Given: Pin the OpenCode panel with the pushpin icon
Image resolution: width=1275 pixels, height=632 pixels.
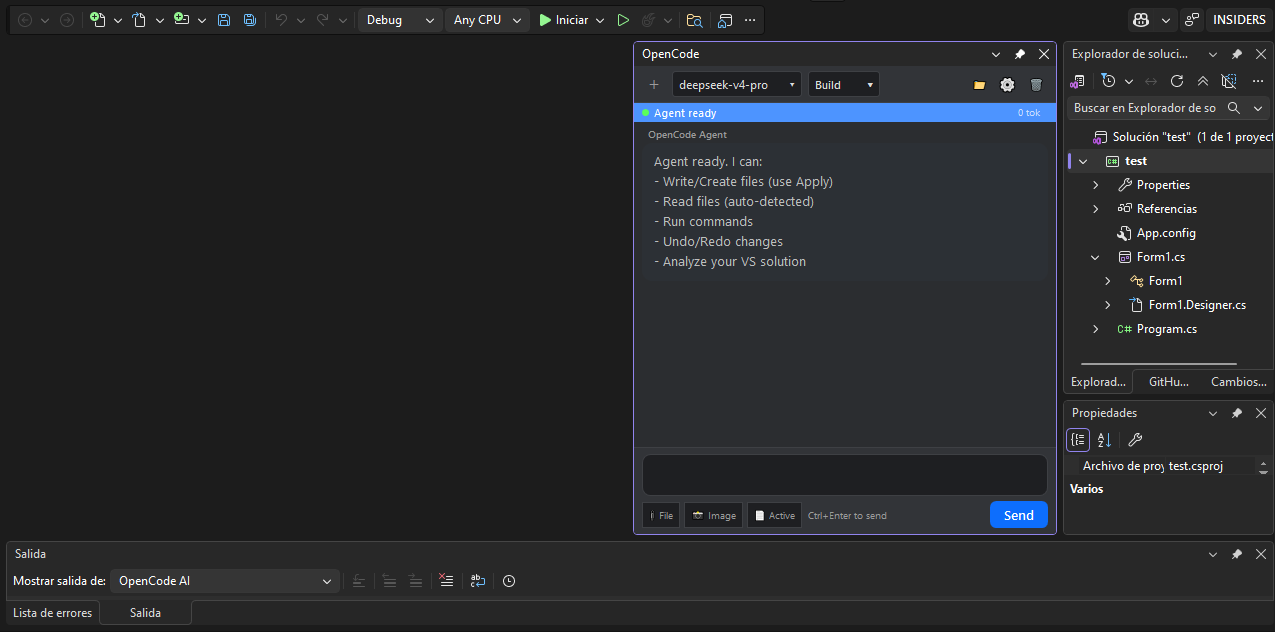Looking at the screenshot, I should [1020, 54].
